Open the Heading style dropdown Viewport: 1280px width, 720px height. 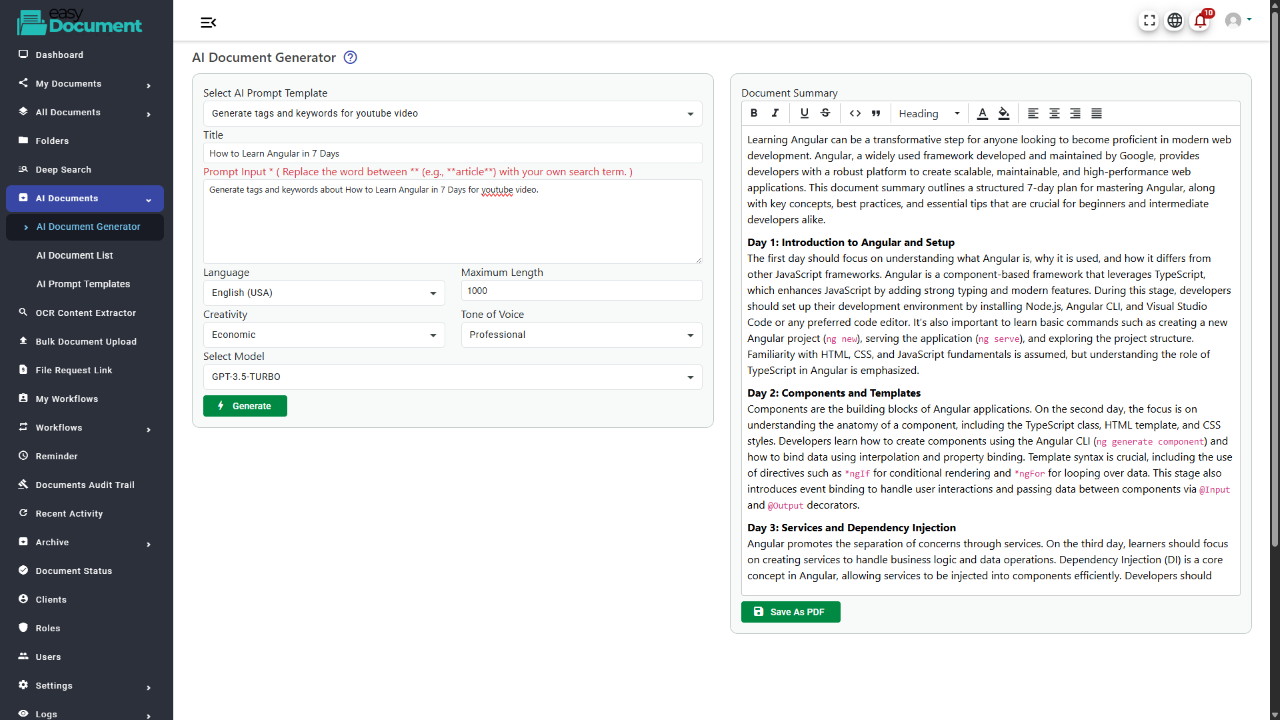tap(929, 113)
